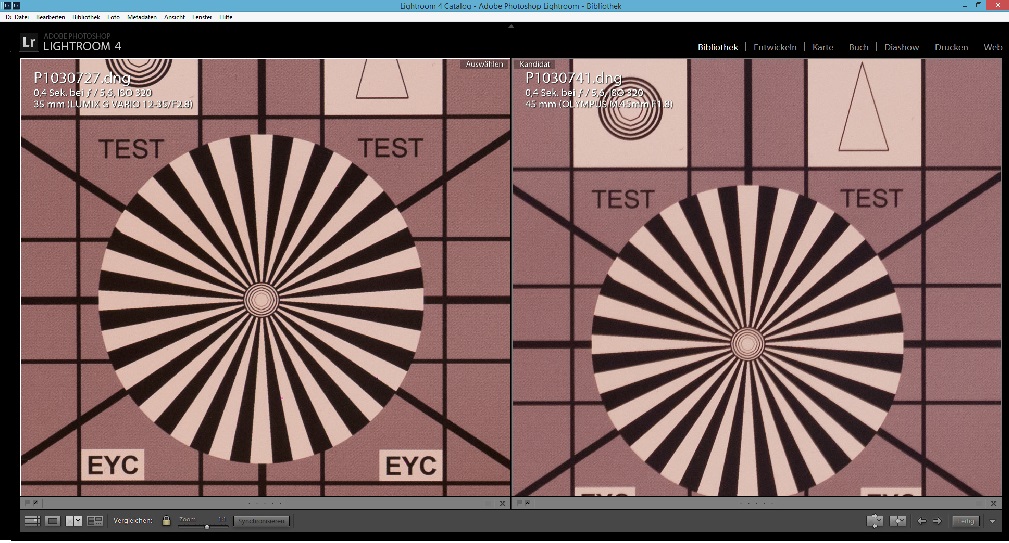Select previous photo arrow
Screen dimensions: 1009x543
pos(921,520)
